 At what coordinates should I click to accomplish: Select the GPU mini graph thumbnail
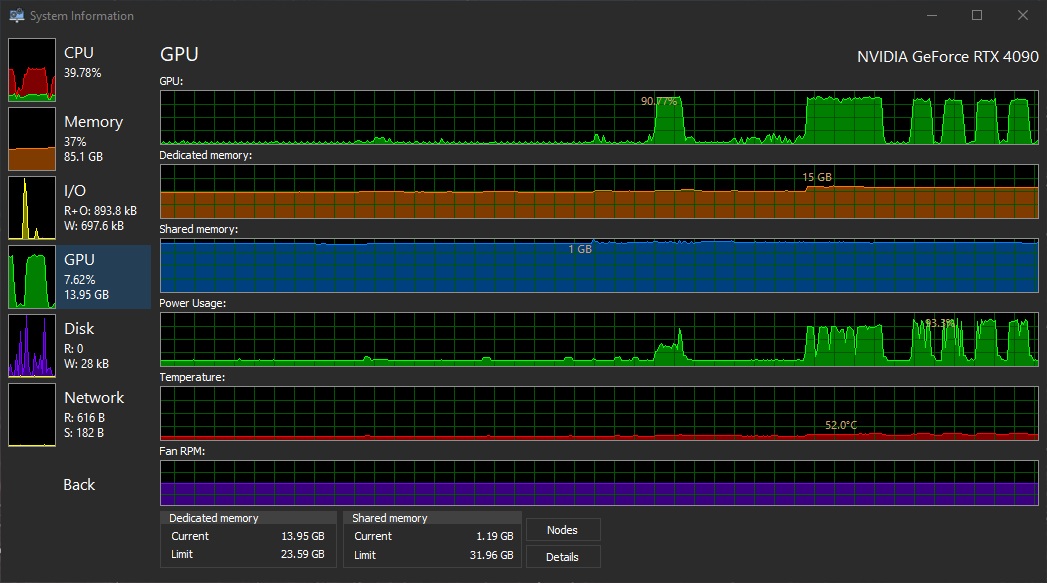(x=32, y=276)
